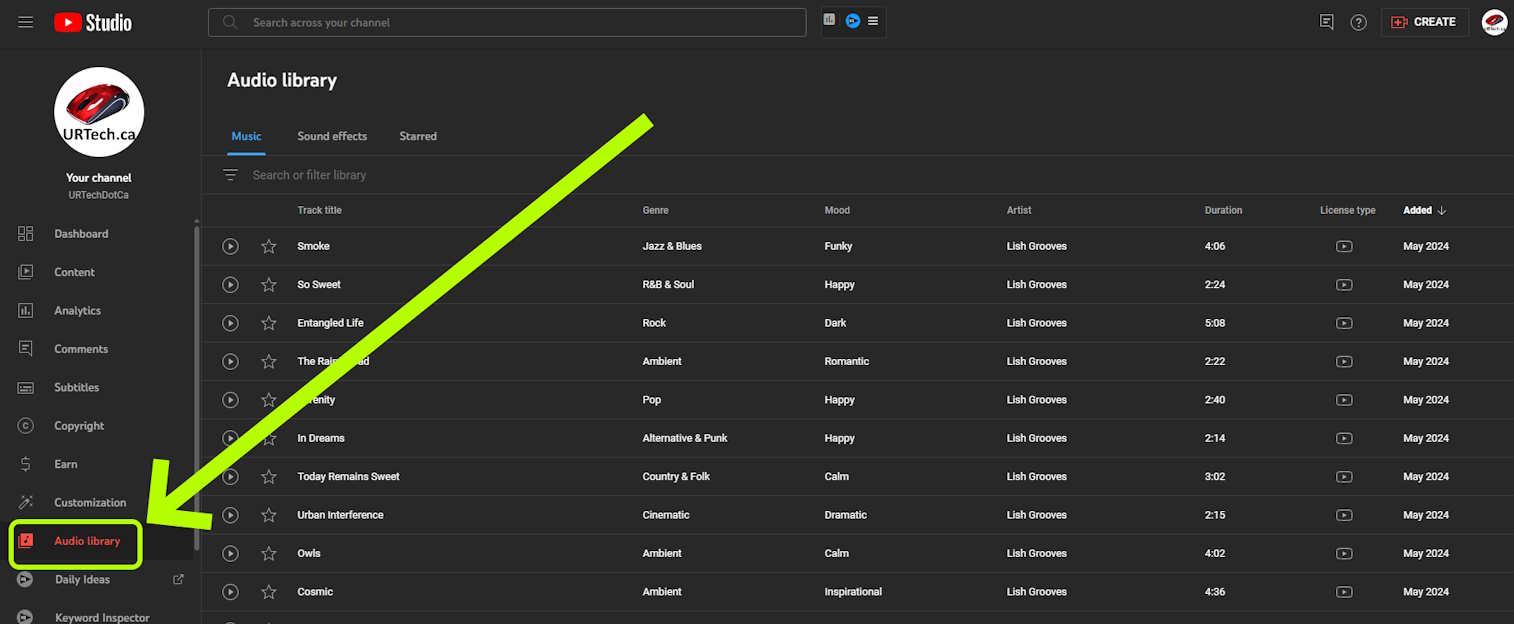The height and width of the screenshot is (624, 1514).
Task: Switch to the Sound effects tab
Action: click(x=332, y=136)
